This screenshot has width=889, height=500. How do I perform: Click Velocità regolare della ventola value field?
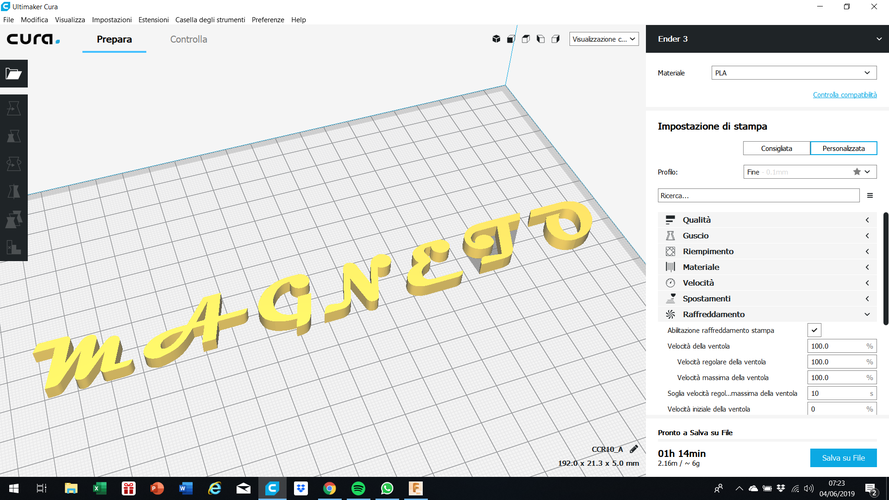click(x=841, y=362)
